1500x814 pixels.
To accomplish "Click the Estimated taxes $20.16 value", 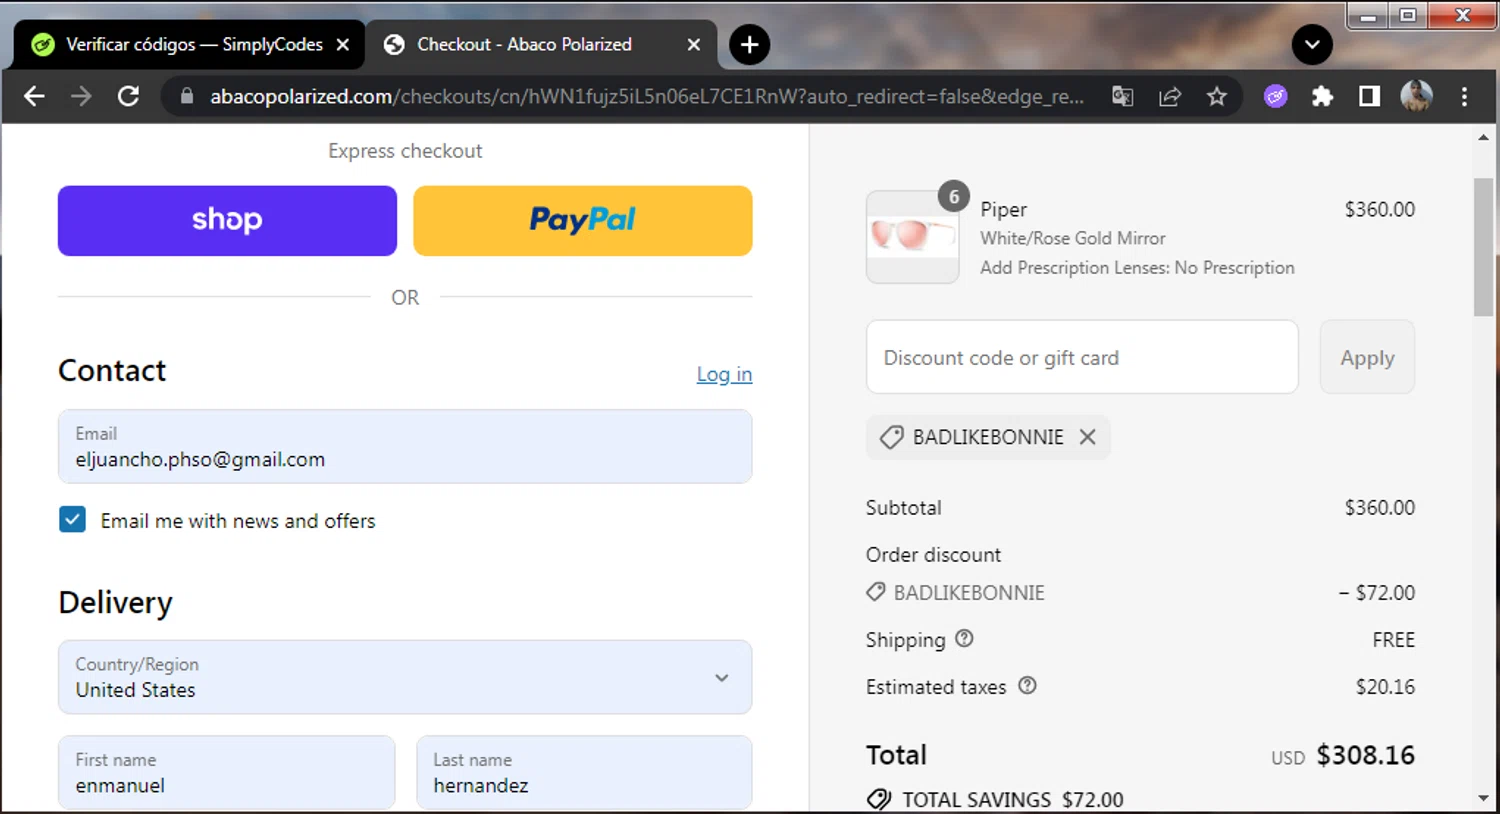I will tap(1385, 686).
